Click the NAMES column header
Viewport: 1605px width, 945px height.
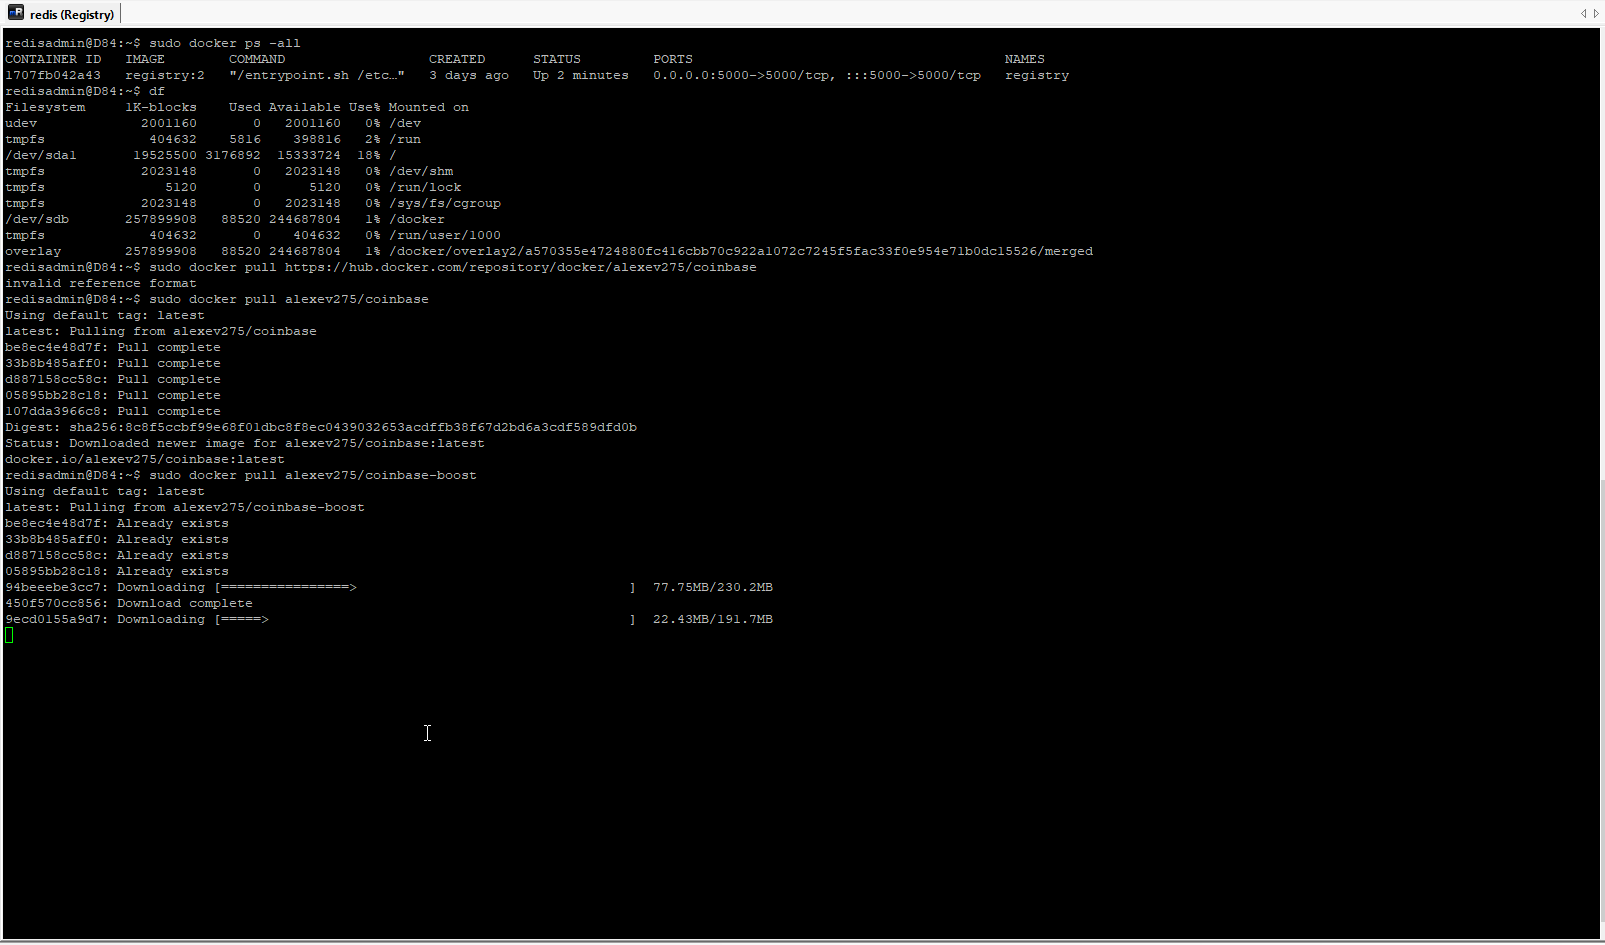[x=1025, y=59]
